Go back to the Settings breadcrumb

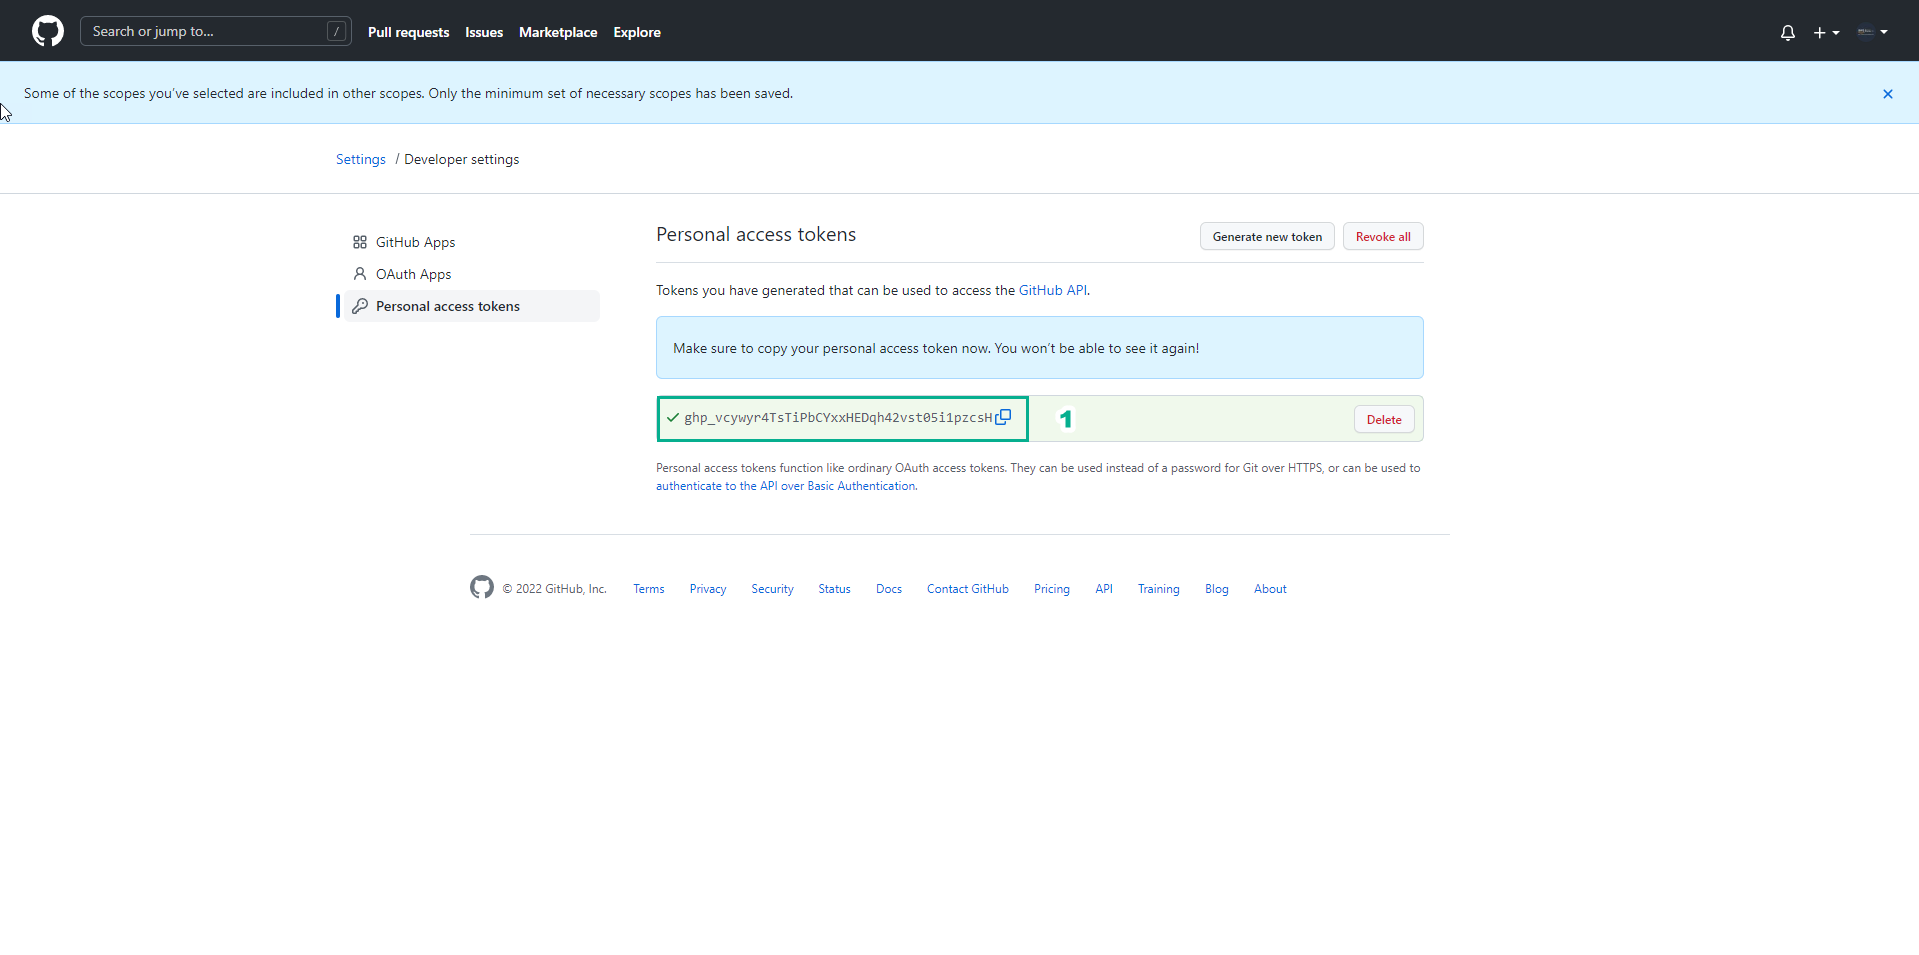click(x=361, y=159)
